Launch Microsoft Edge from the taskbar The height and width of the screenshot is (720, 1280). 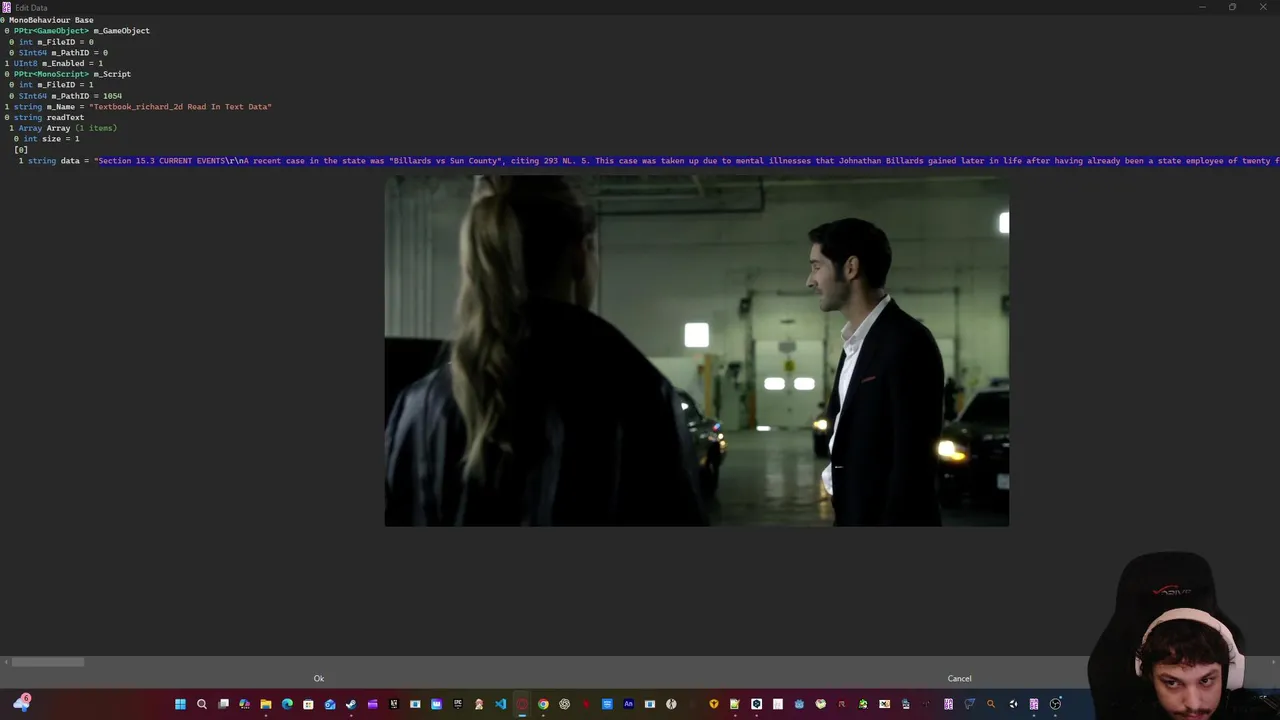pyautogui.click(x=287, y=704)
